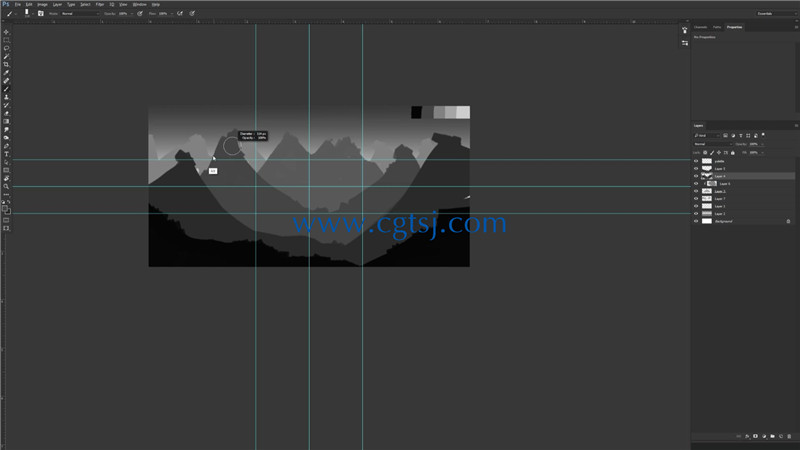Select the Brush tool in toolbox

[6, 89]
